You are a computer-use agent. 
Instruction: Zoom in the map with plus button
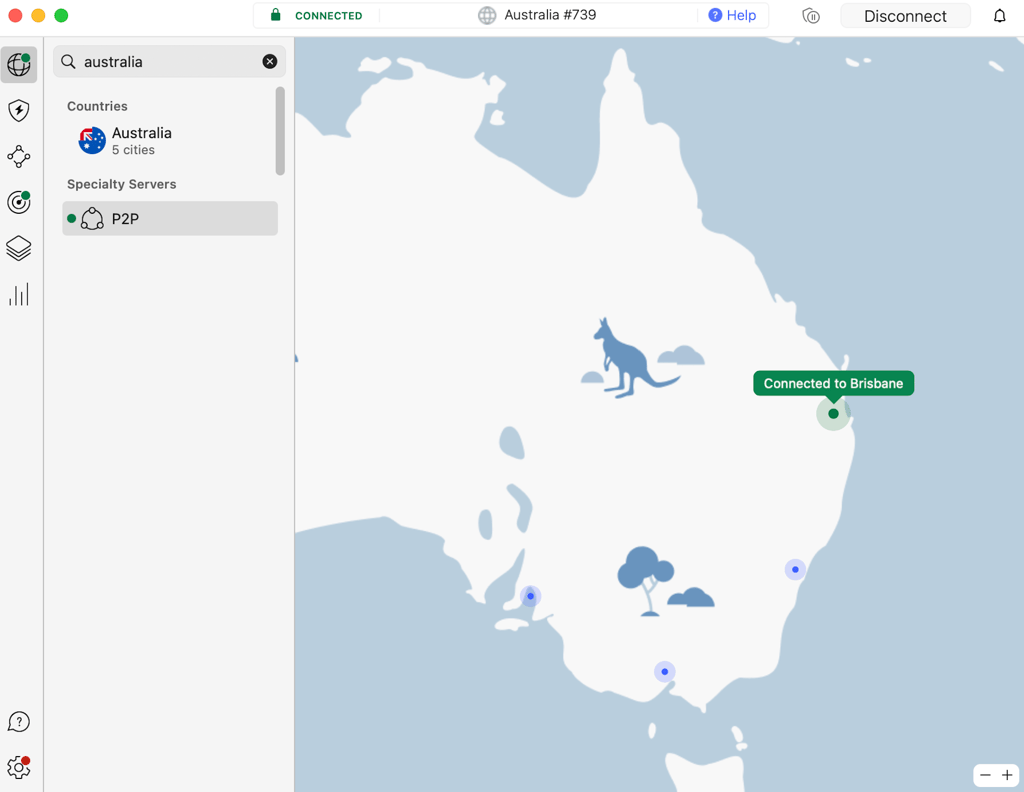point(1007,775)
